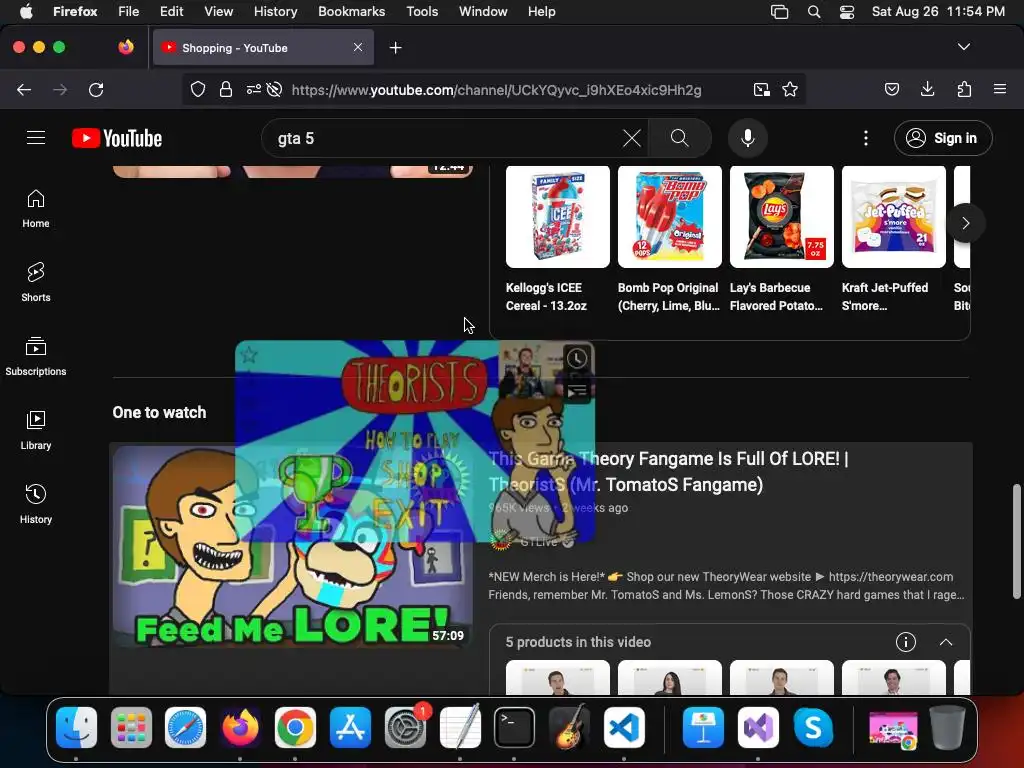This screenshot has width=1024, height=768.
Task: Open a new browser tab
Action: [x=395, y=48]
